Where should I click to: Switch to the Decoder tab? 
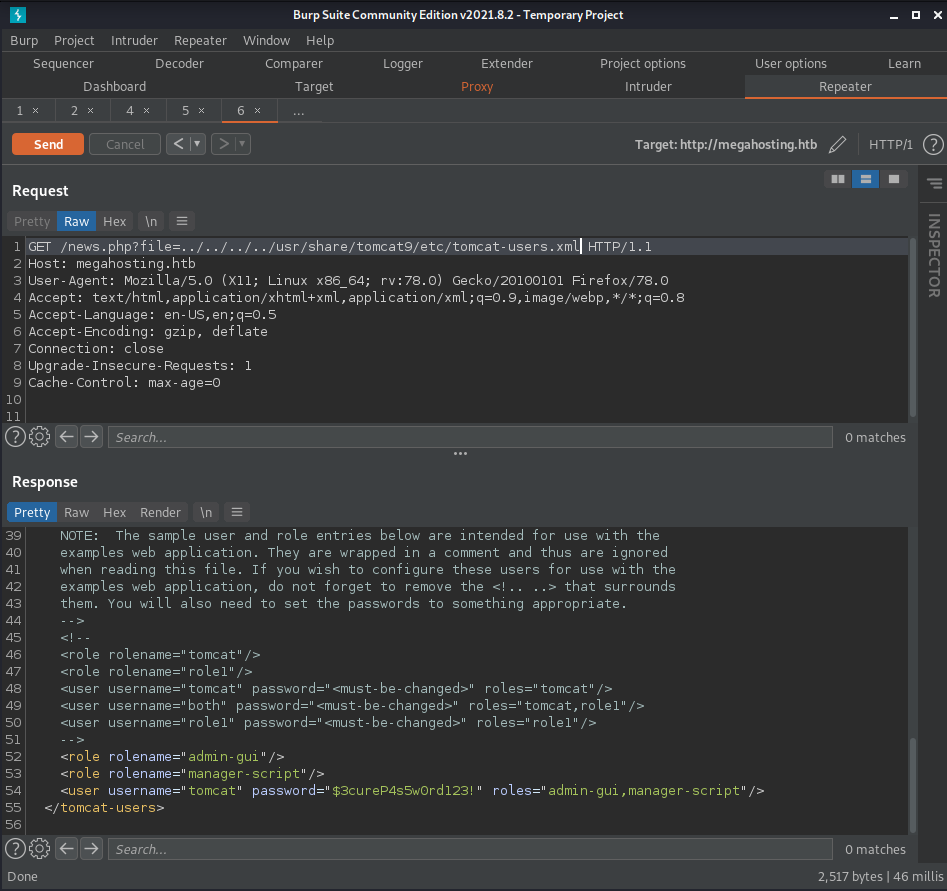pos(179,63)
